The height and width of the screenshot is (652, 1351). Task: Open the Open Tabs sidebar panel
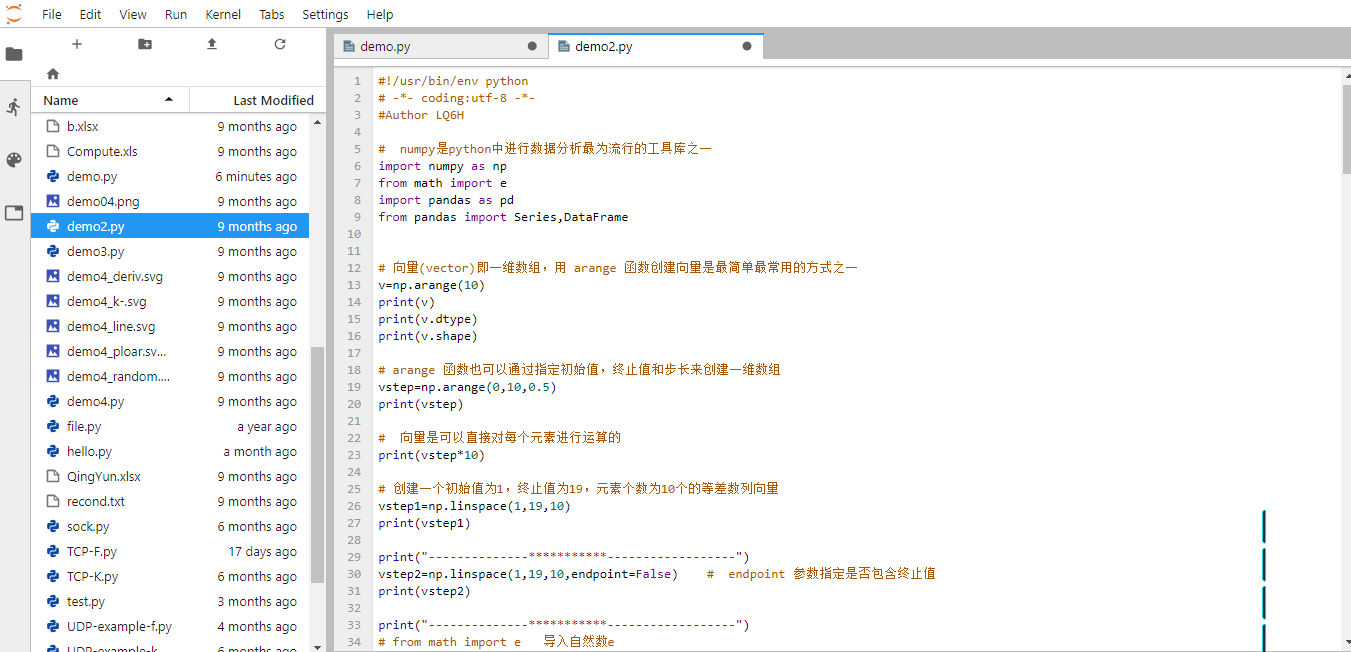click(14, 213)
